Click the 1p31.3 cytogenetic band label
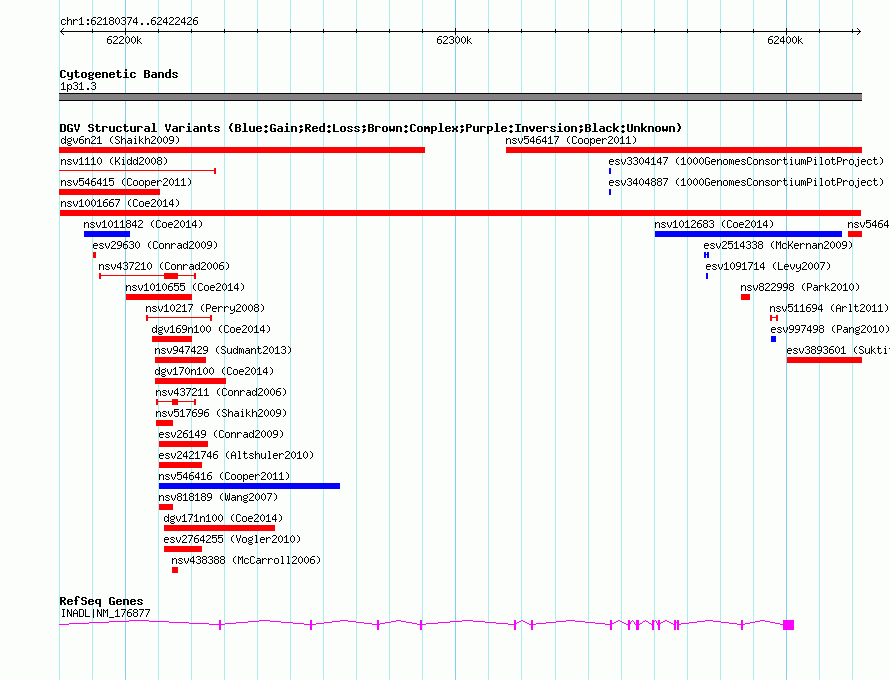The image size is (890, 680). (x=78, y=86)
